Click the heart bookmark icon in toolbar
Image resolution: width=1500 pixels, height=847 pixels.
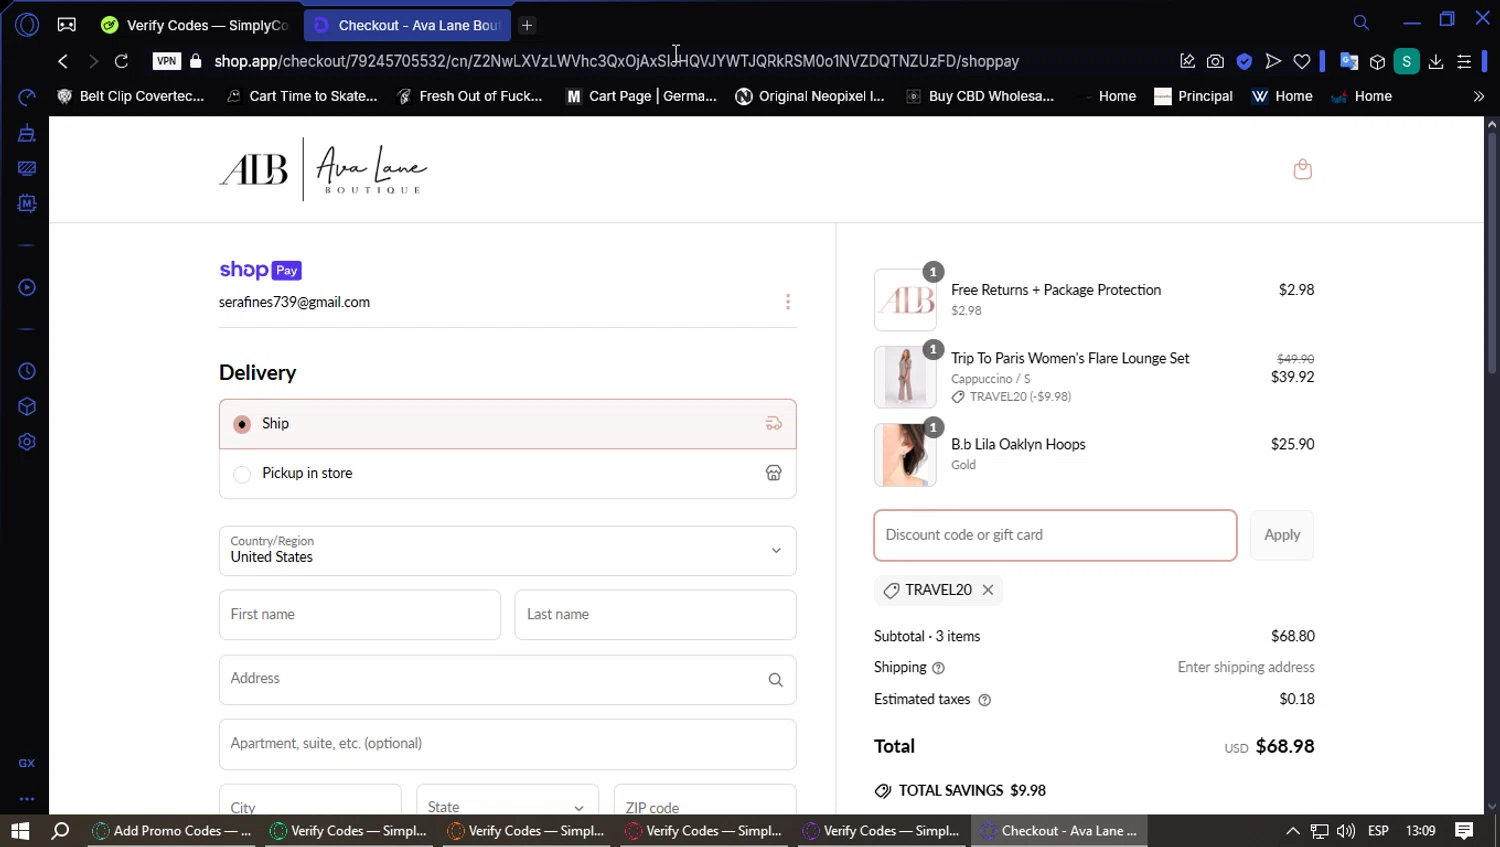[1302, 61]
